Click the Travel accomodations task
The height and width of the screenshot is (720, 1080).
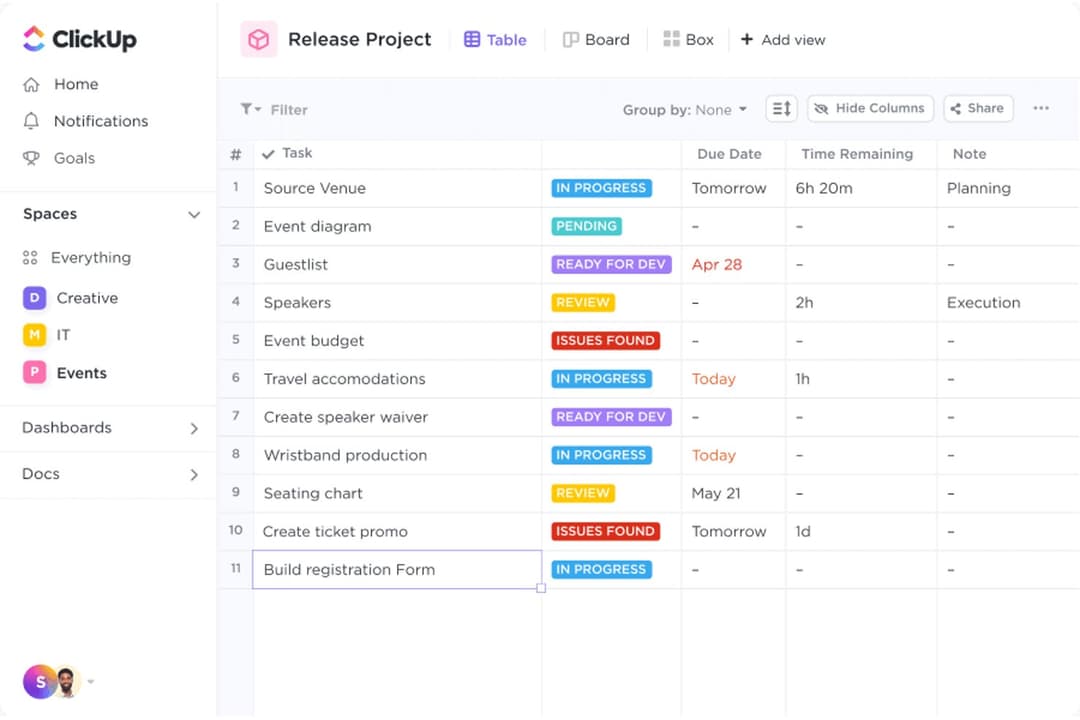(x=344, y=379)
